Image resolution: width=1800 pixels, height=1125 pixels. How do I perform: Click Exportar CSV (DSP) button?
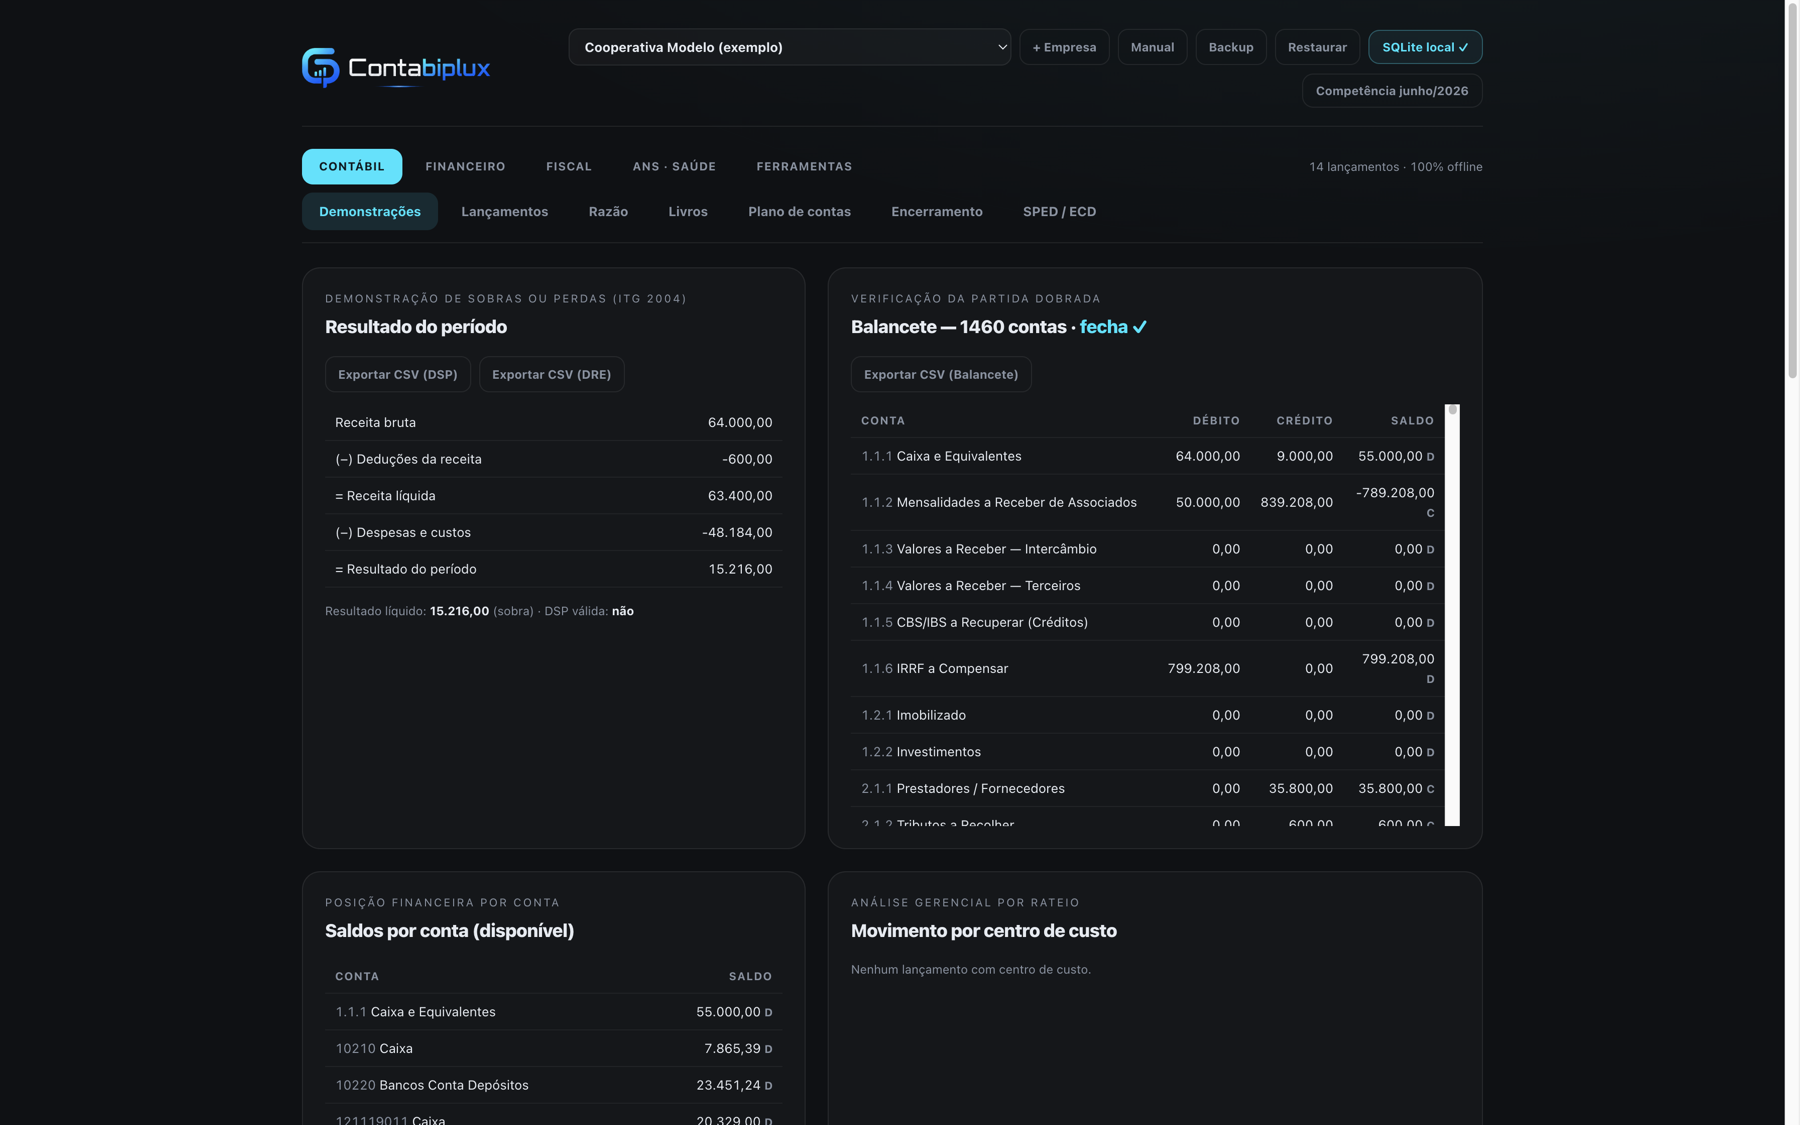coord(397,374)
